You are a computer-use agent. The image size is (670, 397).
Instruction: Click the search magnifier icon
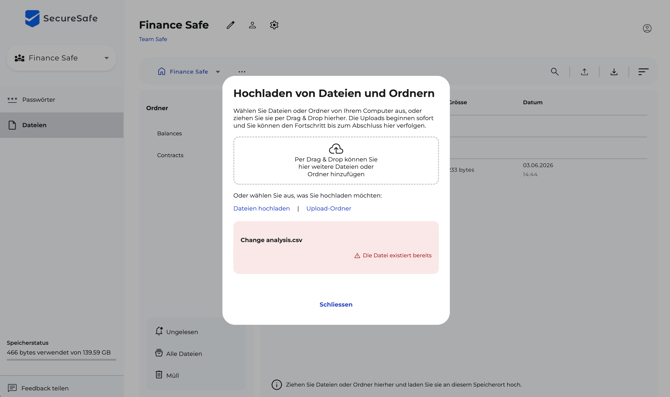pos(555,72)
